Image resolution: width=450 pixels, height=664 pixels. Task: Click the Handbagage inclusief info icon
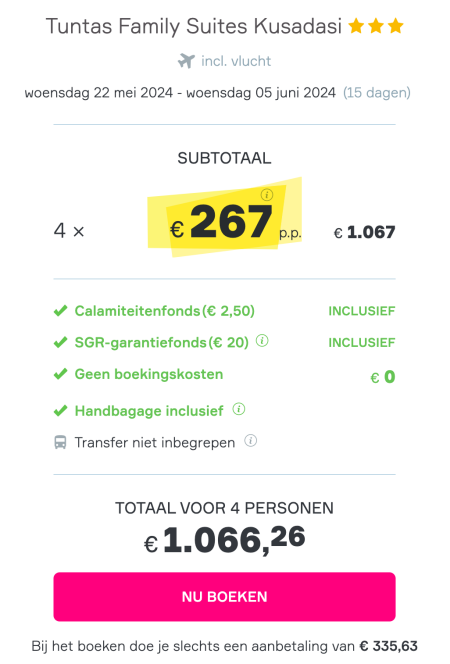(239, 409)
